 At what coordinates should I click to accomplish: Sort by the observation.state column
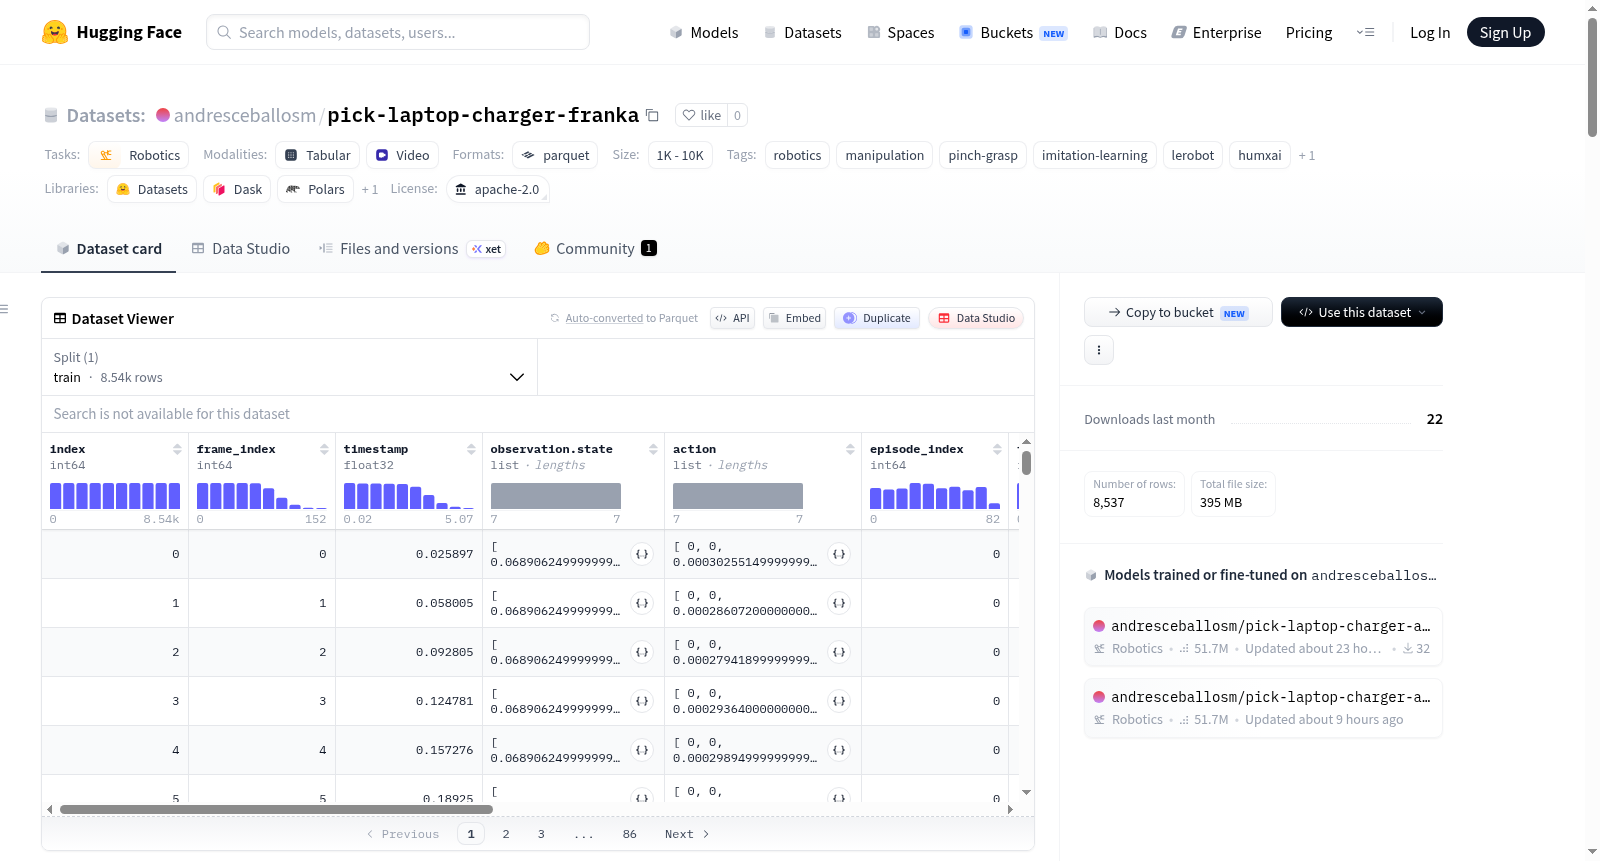pyautogui.click(x=653, y=449)
